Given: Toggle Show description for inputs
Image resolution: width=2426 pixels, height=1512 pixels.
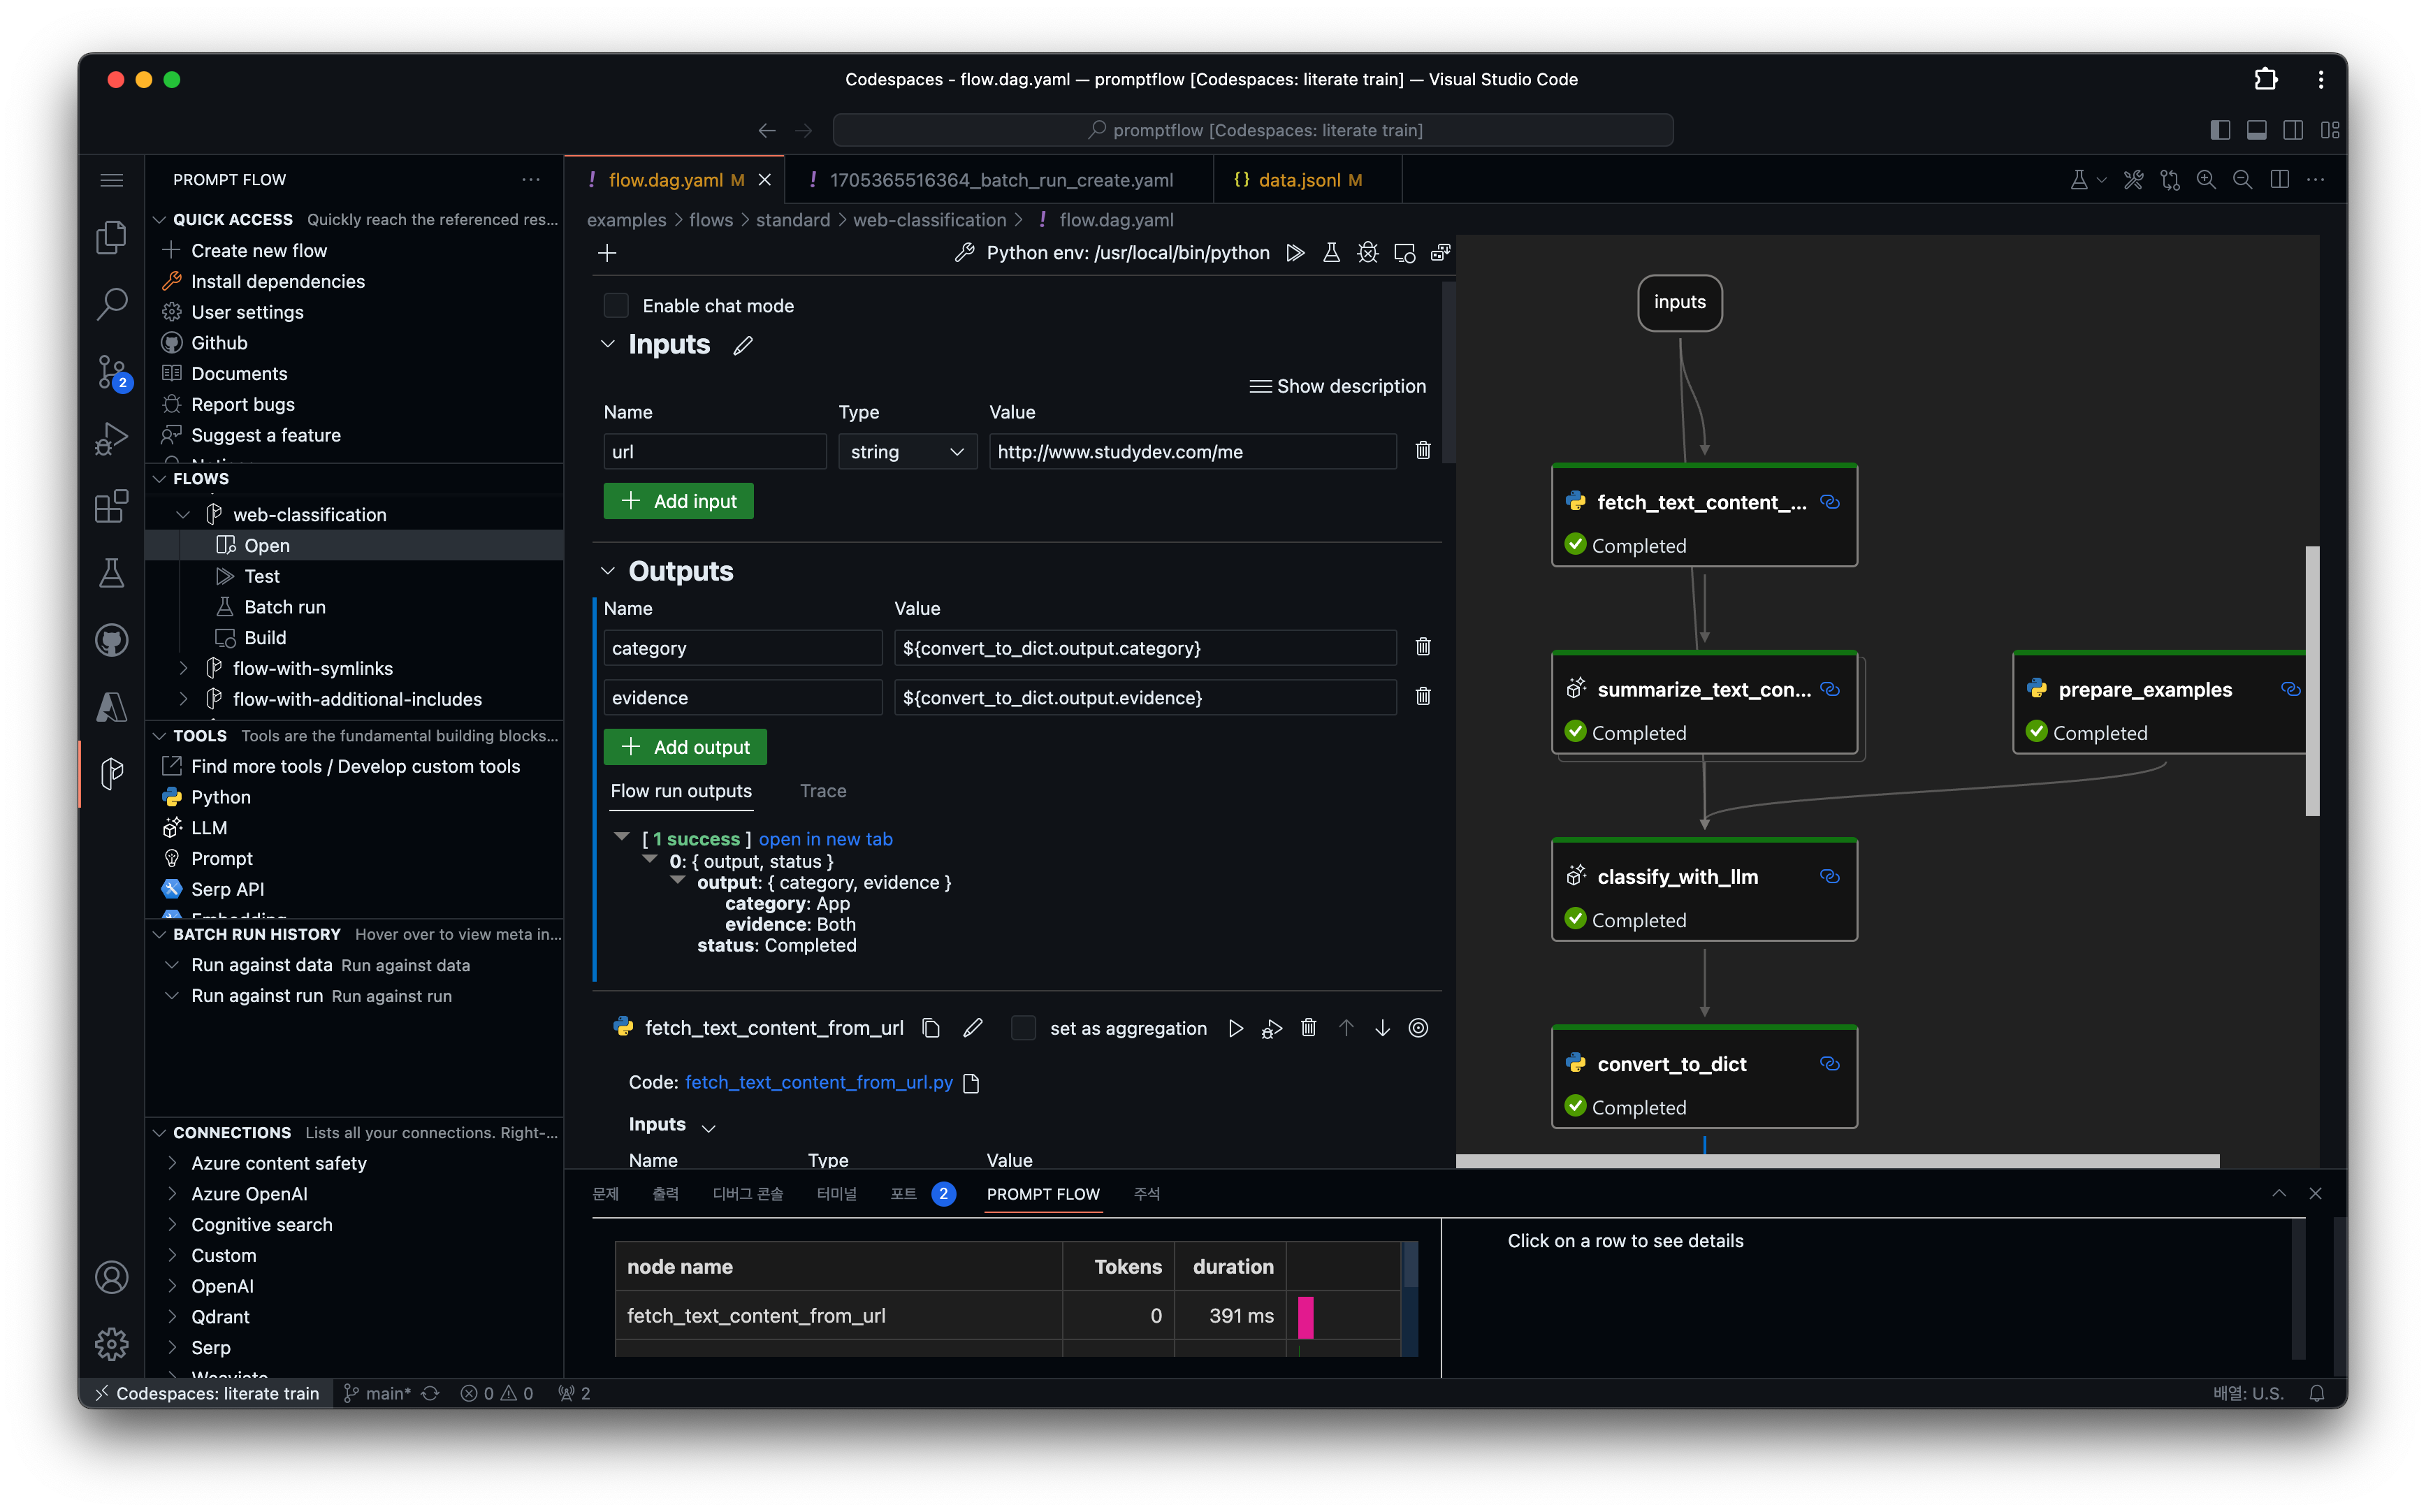Looking at the screenshot, I should point(1337,386).
